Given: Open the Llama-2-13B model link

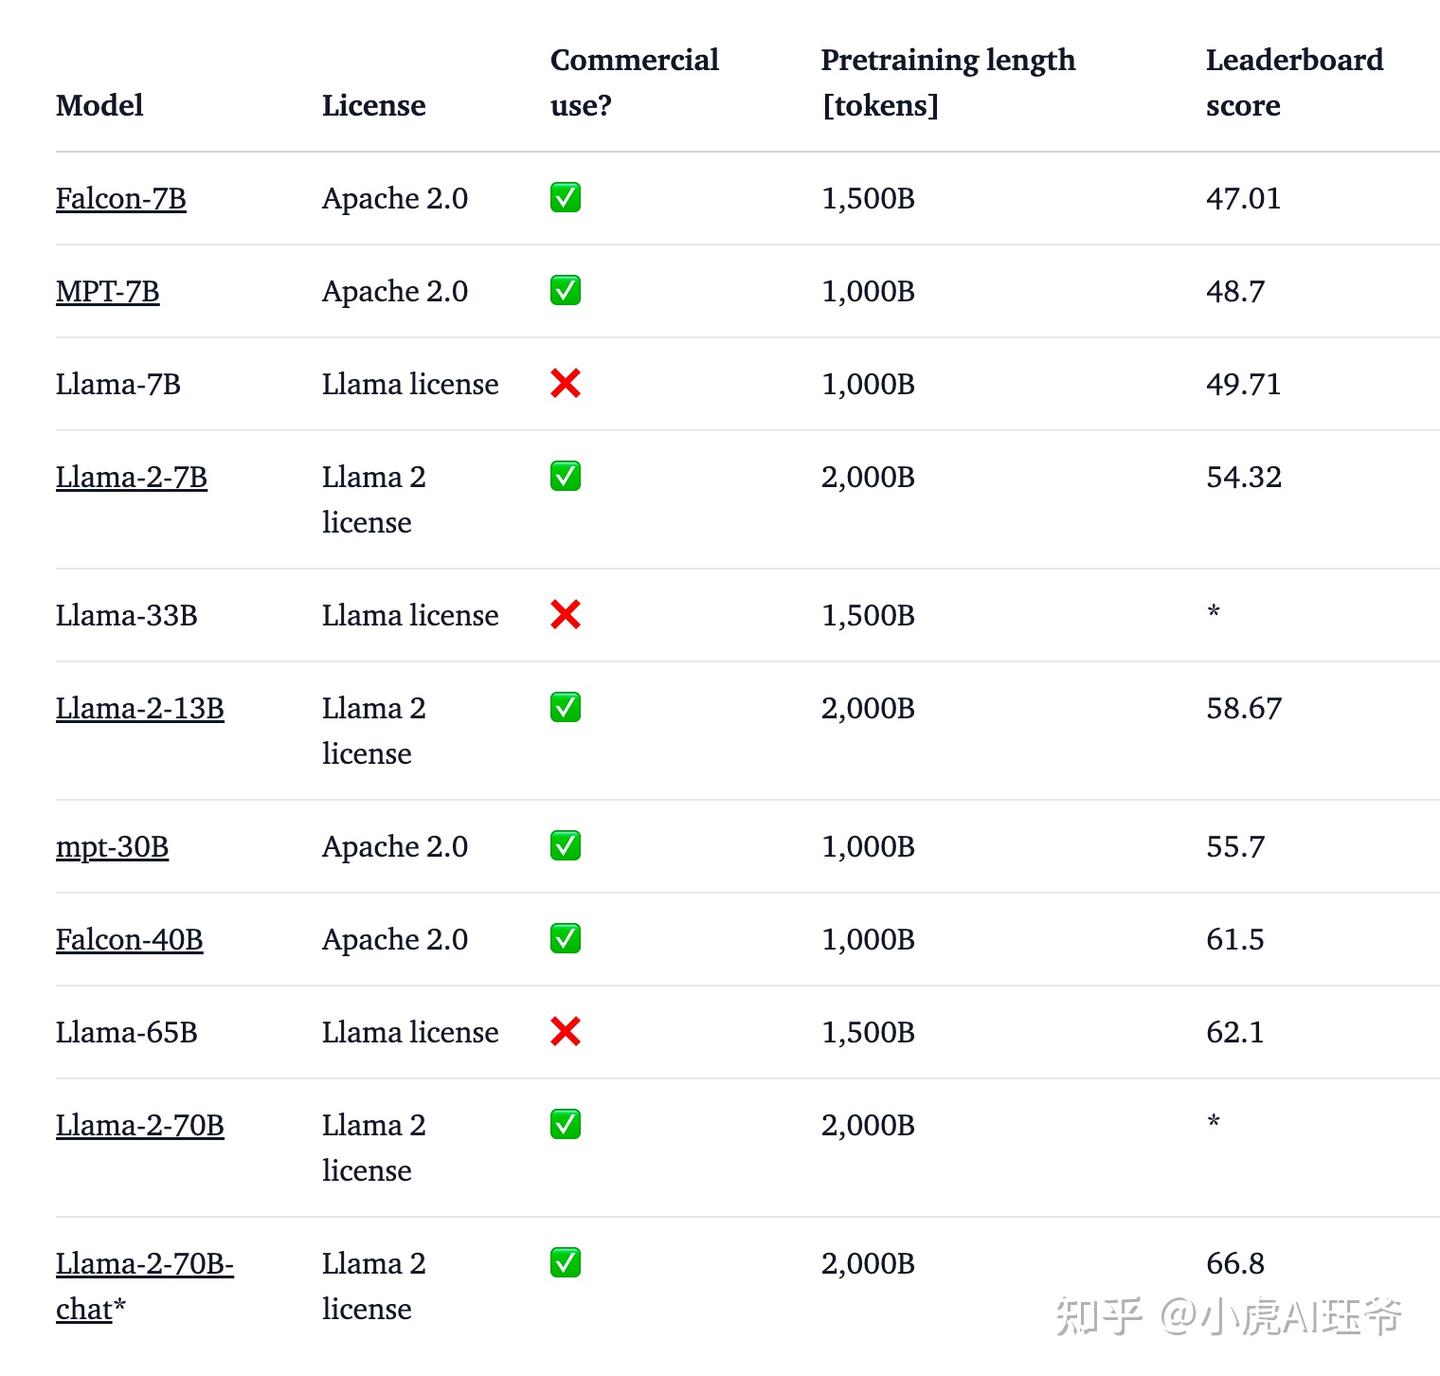Looking at the screenshot, I should tap(140, 709).
